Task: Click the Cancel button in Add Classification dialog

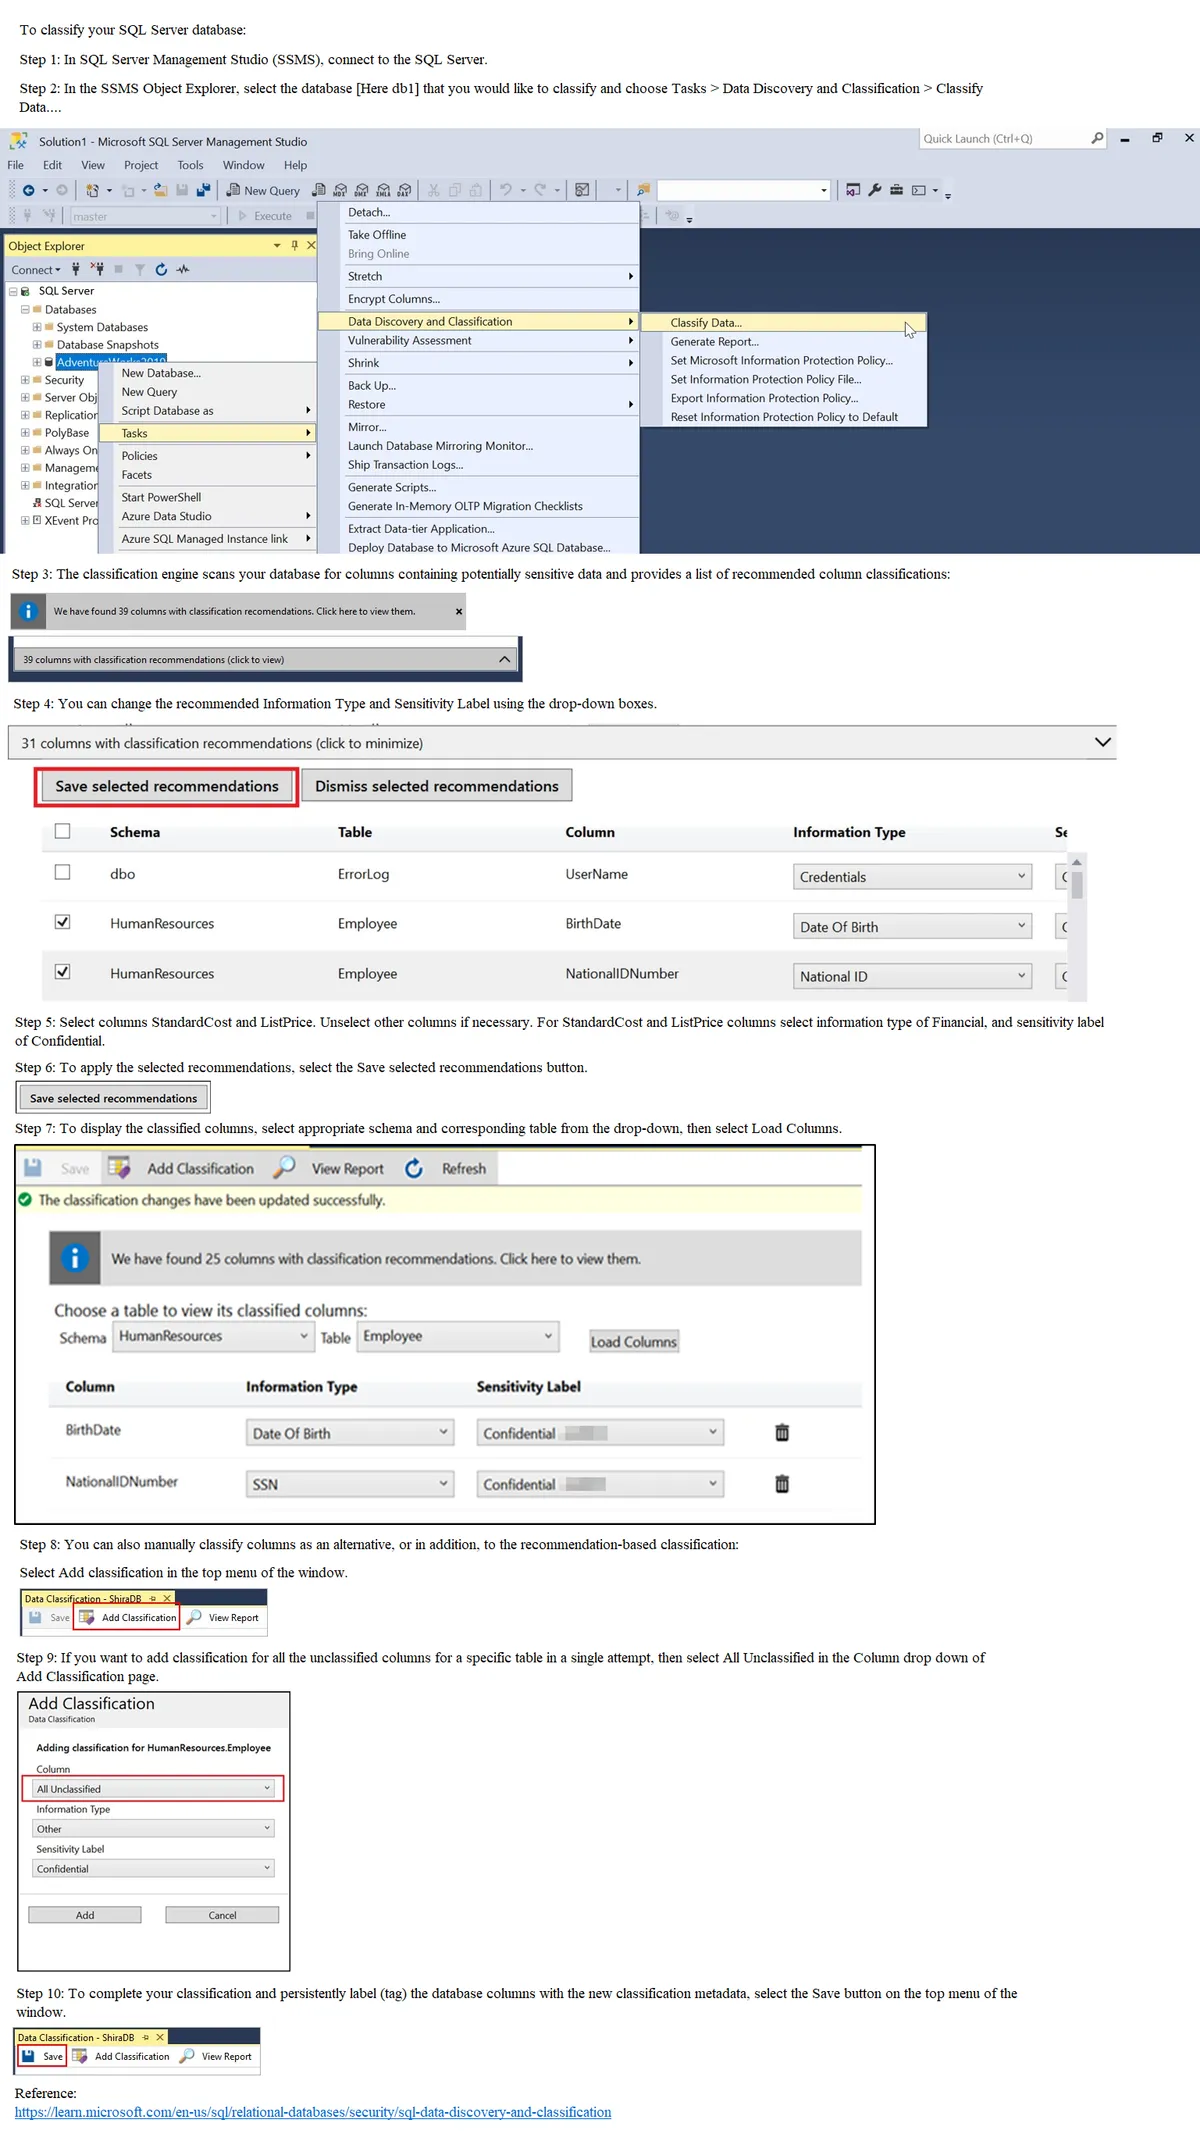Action: point(222,1915)
